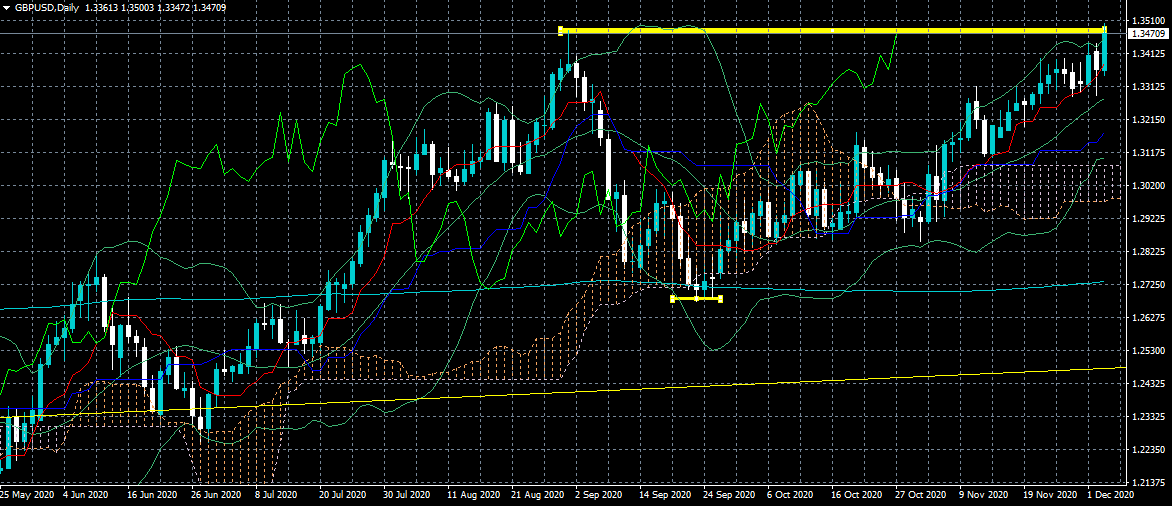The height and width of the screenshot is (506, 1172).
Task: Click the small triangle before GBPUSD,Daily title
Action: click(7, 7)
